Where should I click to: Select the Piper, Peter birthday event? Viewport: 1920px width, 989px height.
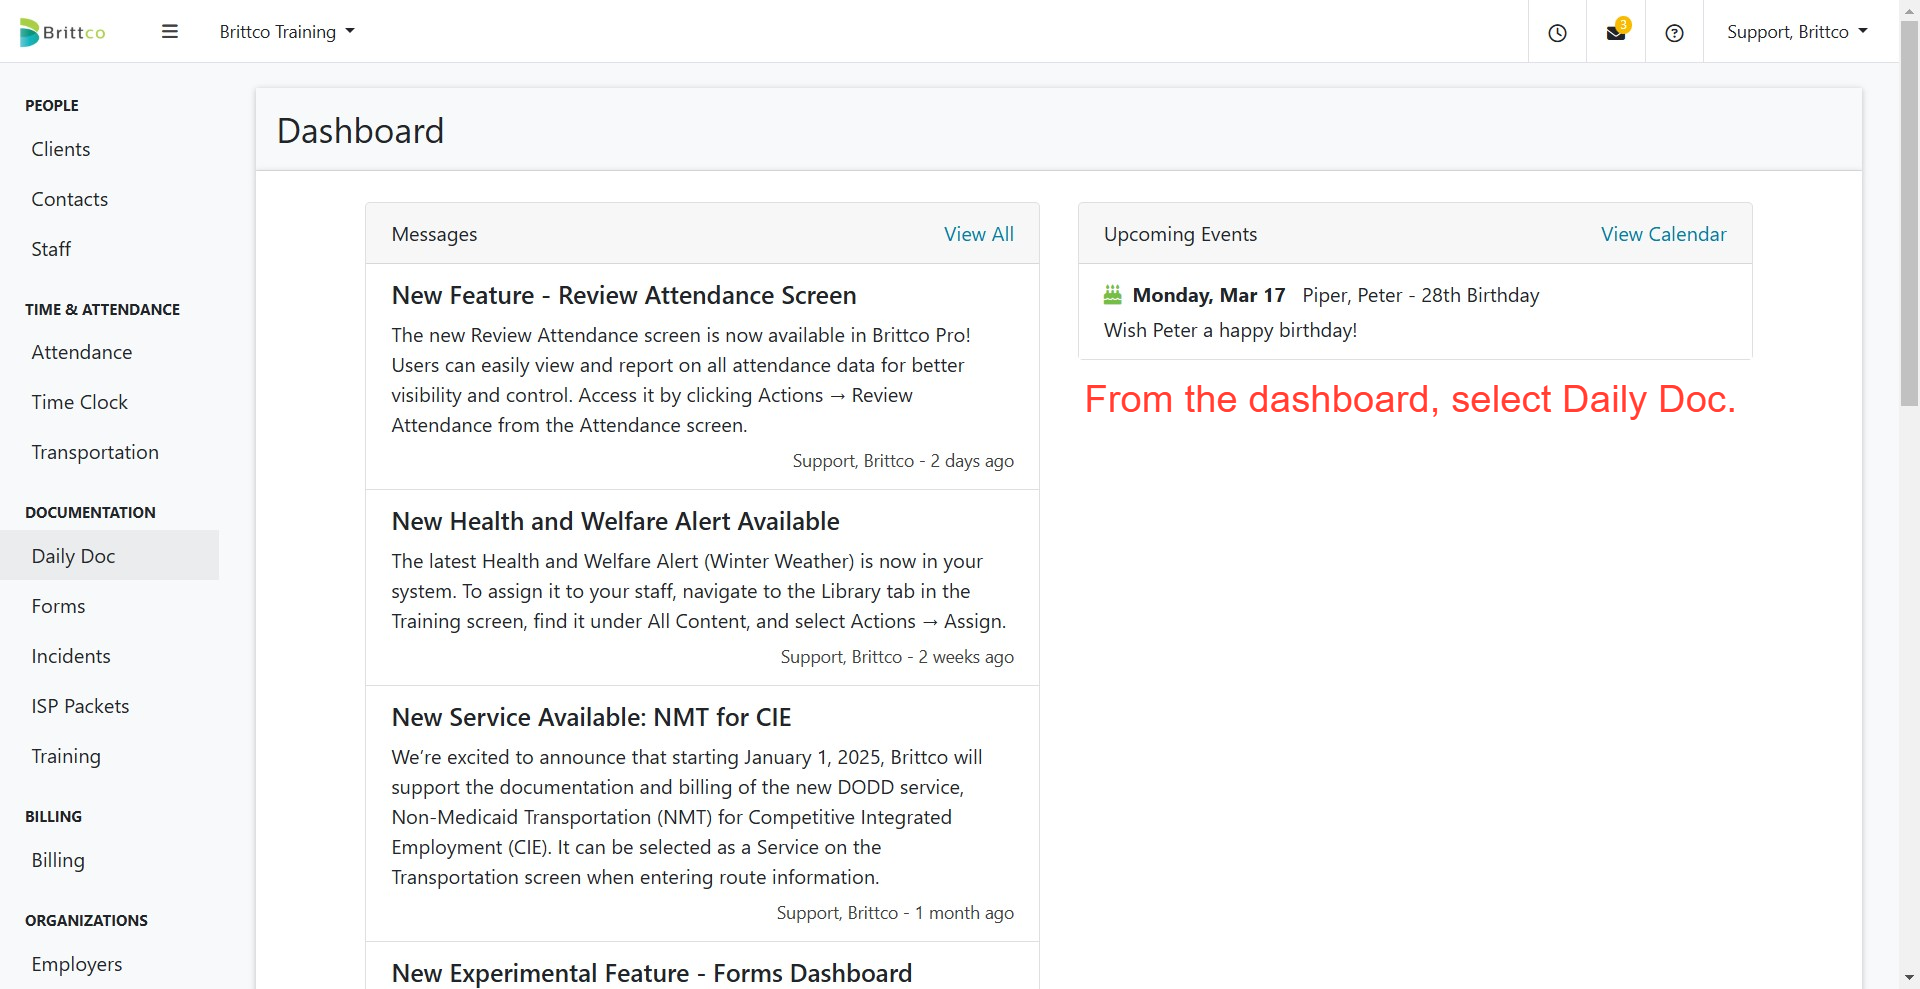point(1421,295)
